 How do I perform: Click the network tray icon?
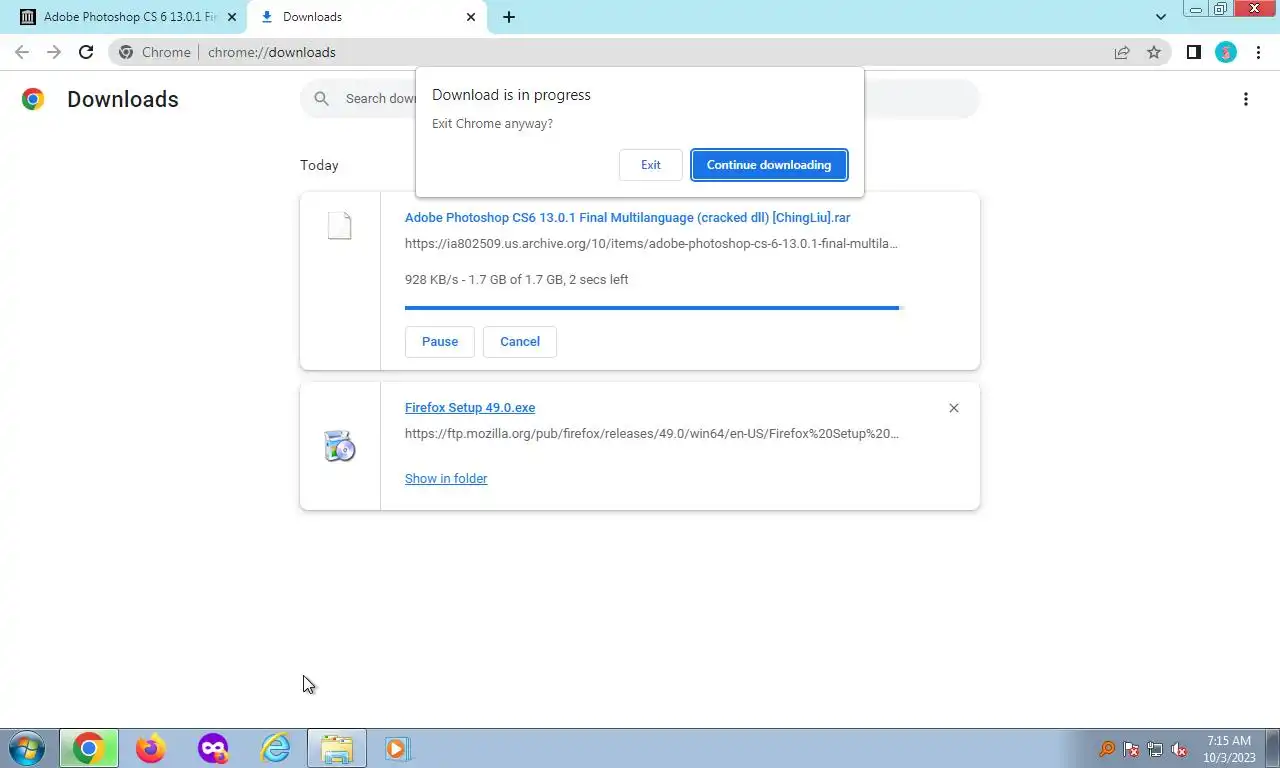pyautogui.click(x=1155, y=749)
